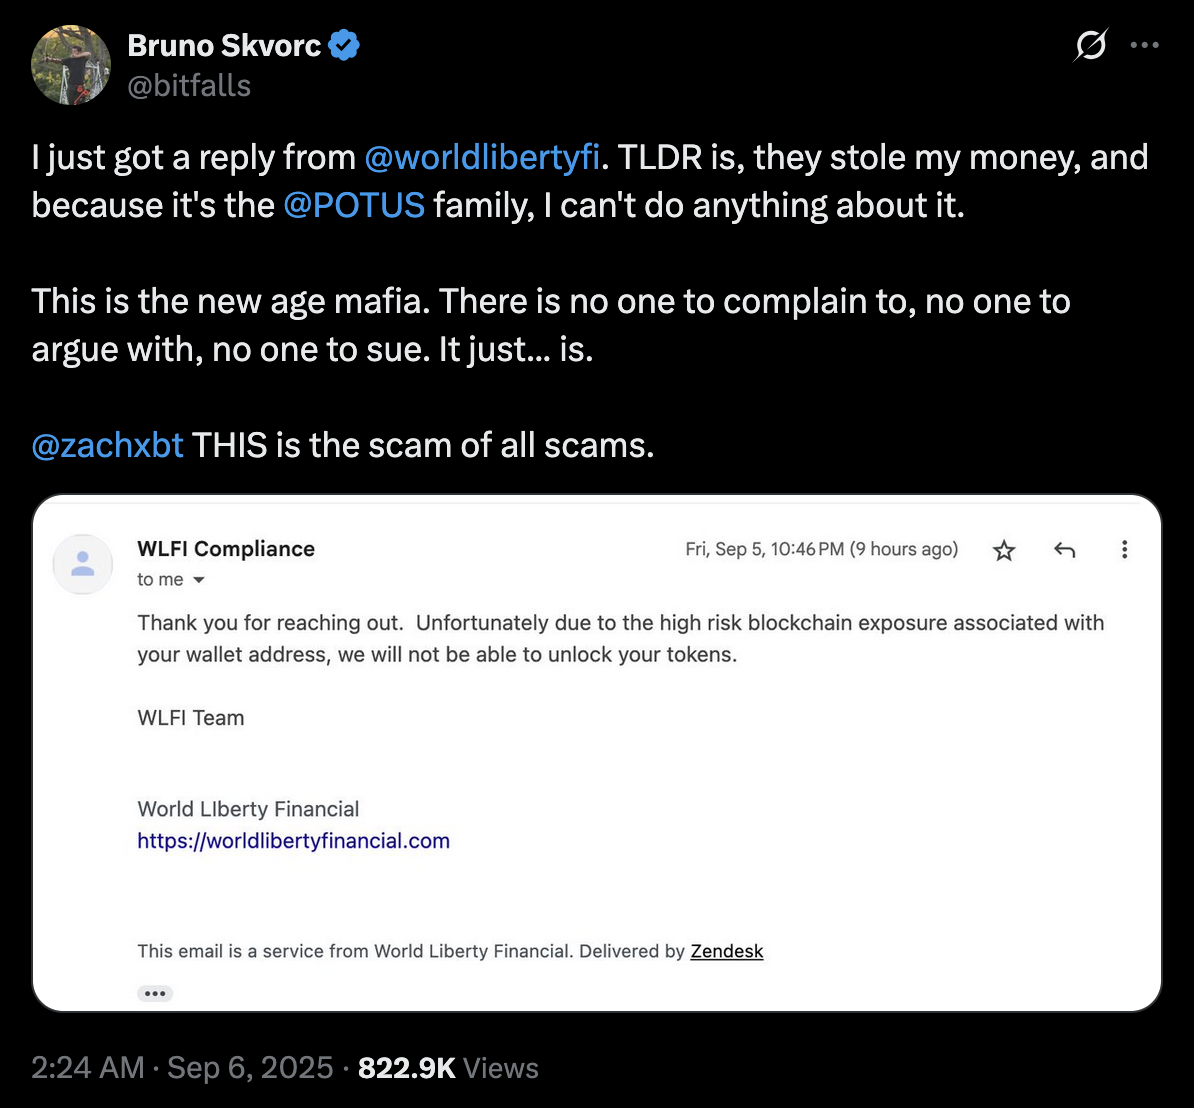Click the post timestamp 2:24 AM

88,1068
